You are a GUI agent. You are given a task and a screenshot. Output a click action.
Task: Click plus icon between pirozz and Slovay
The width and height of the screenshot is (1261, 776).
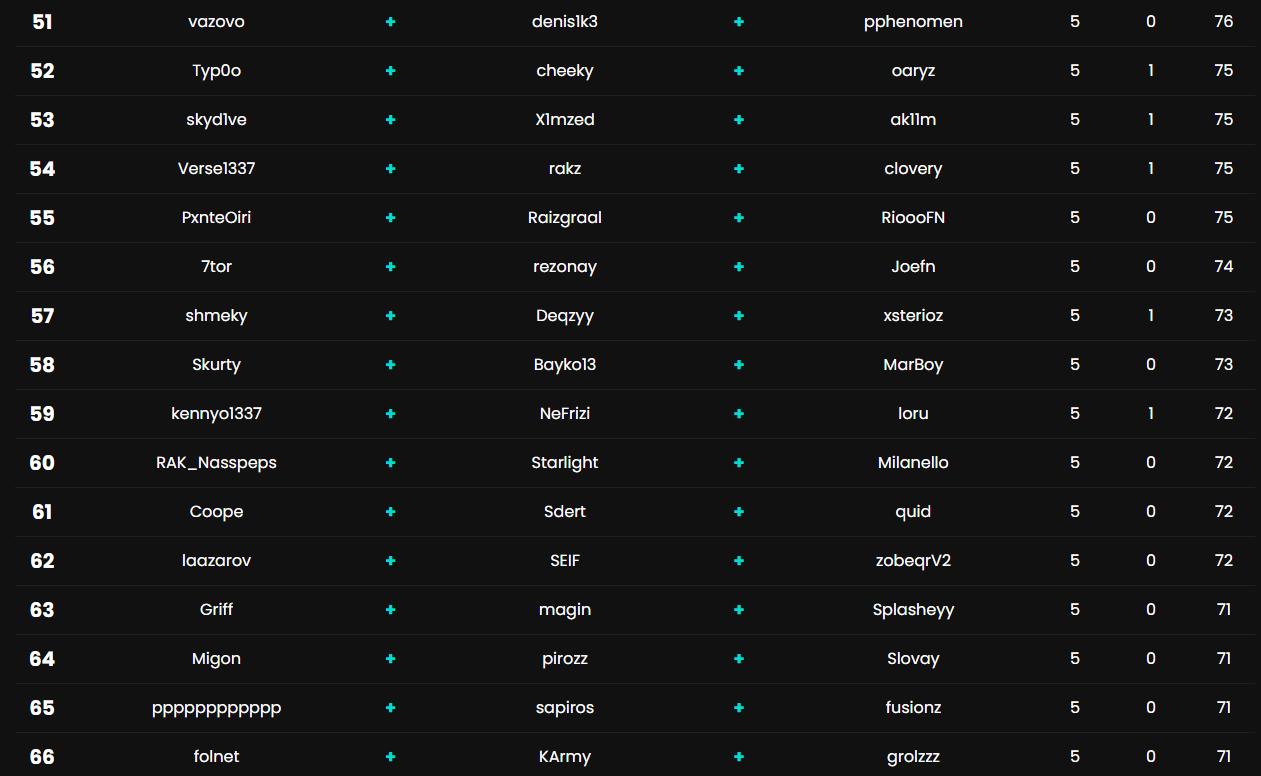point(739,659)
